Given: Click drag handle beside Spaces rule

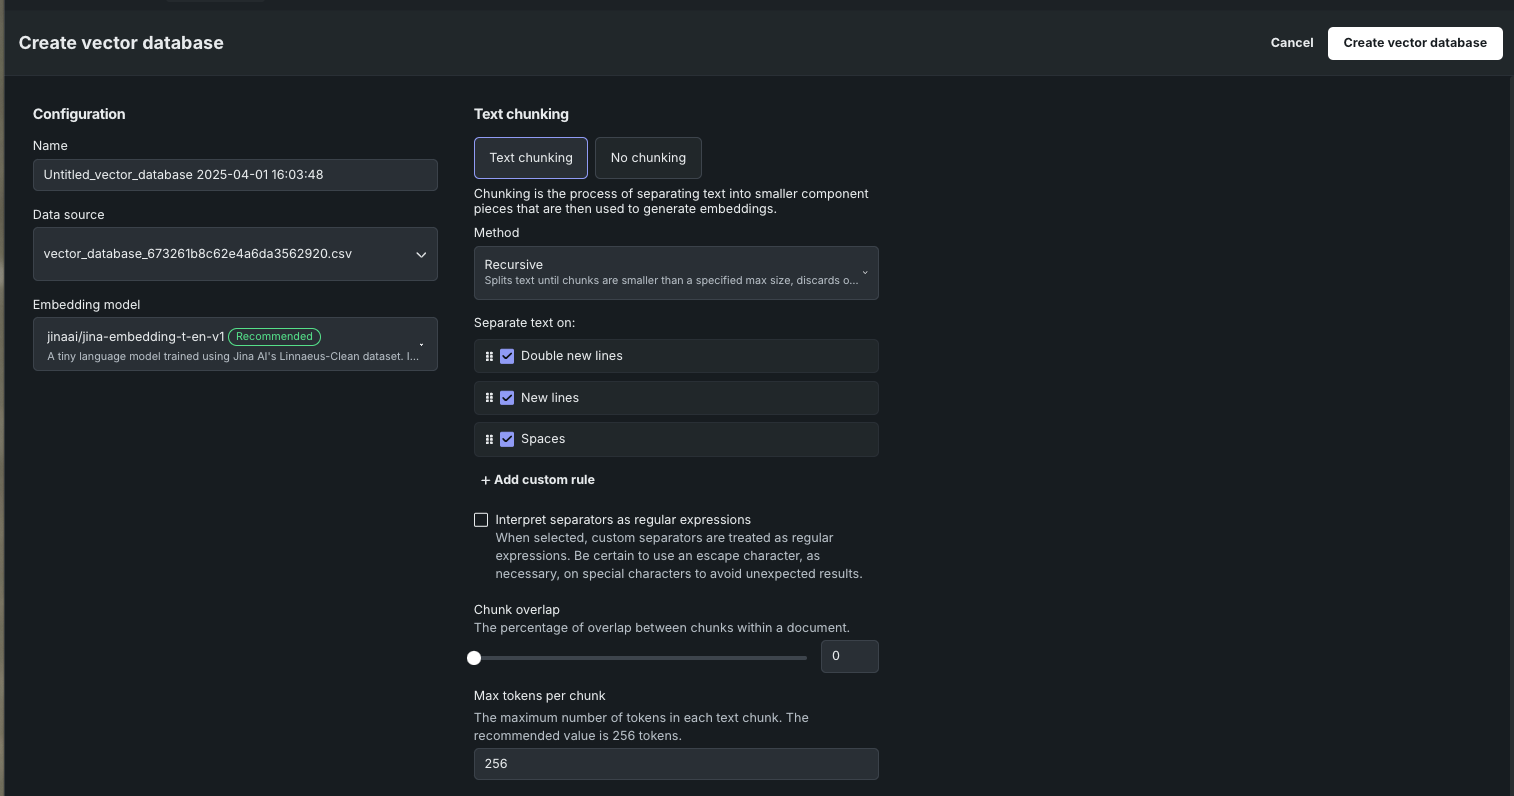Looking at the screenshot, I should [x=489, y=439].
